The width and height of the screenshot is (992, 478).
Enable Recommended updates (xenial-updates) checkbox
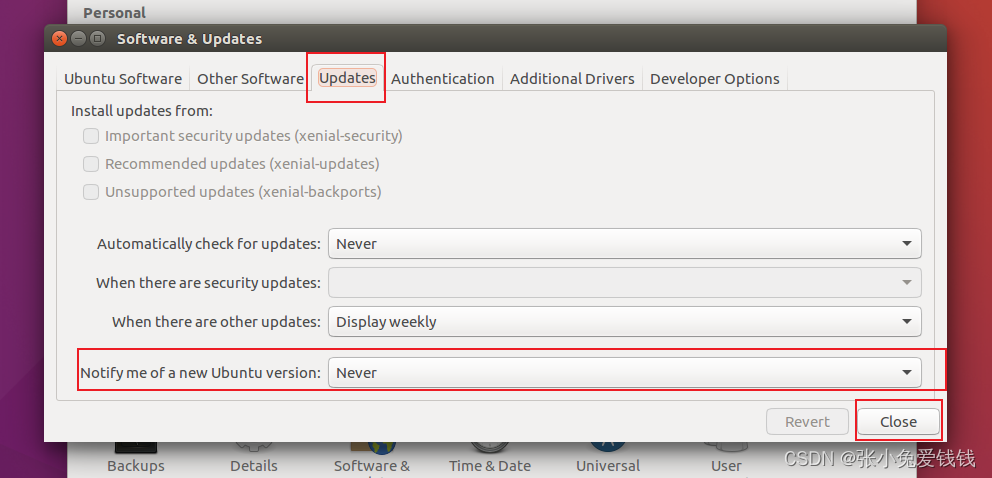[x=91, y=164]
